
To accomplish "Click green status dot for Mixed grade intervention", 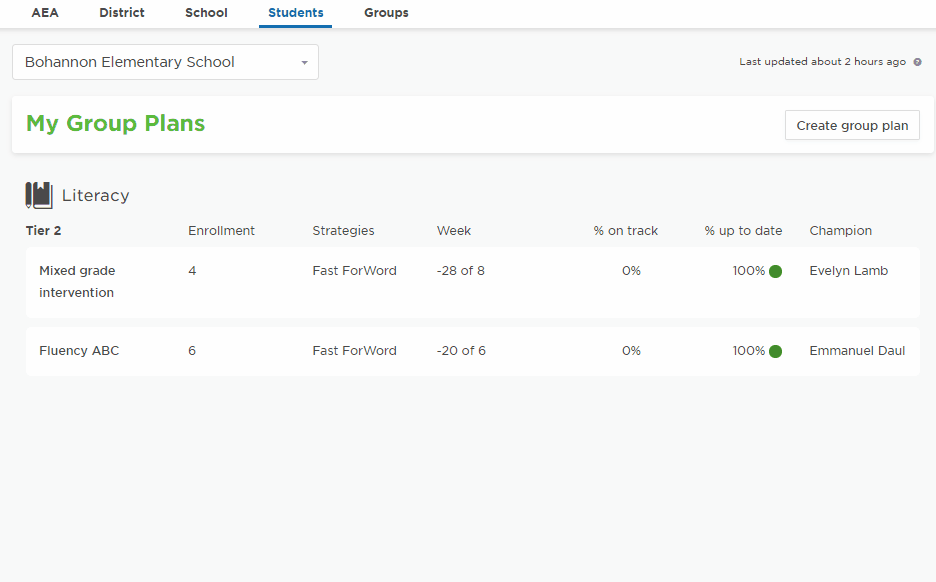I will click(x=776, y=271).
